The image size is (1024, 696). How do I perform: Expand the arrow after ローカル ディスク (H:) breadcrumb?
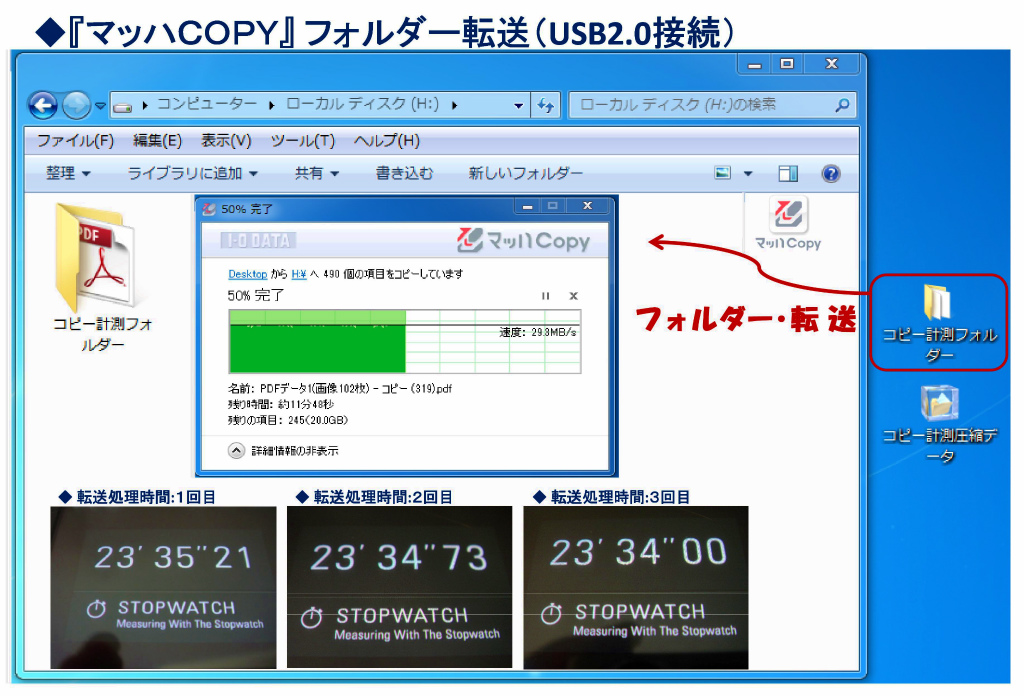pyautogui.click(x=455, y=105)
